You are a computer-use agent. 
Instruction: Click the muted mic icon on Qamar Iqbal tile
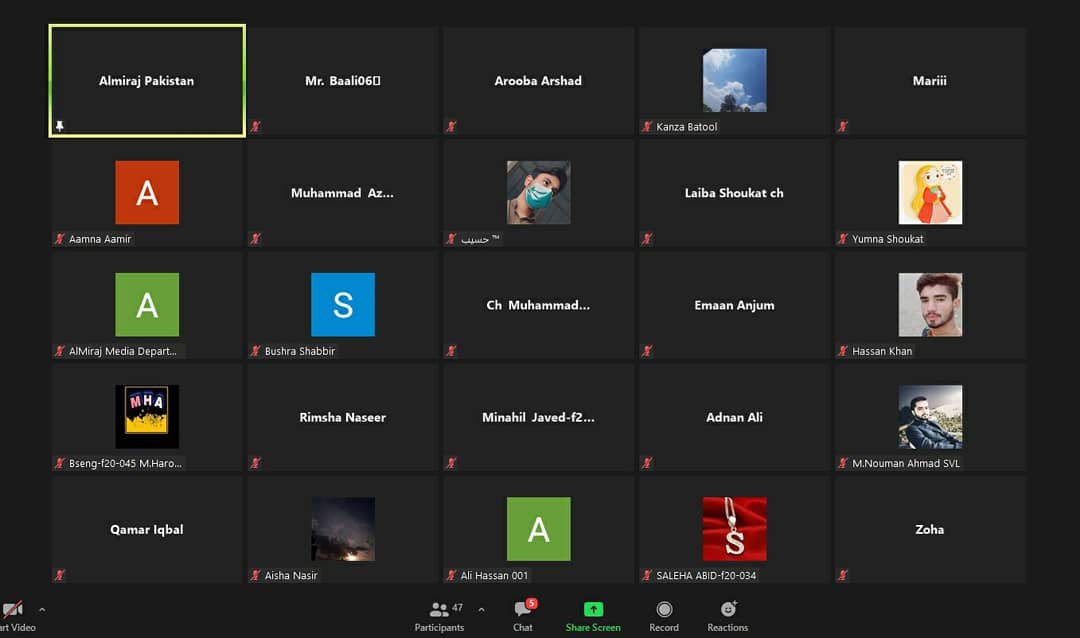click(x=60, y=575)
